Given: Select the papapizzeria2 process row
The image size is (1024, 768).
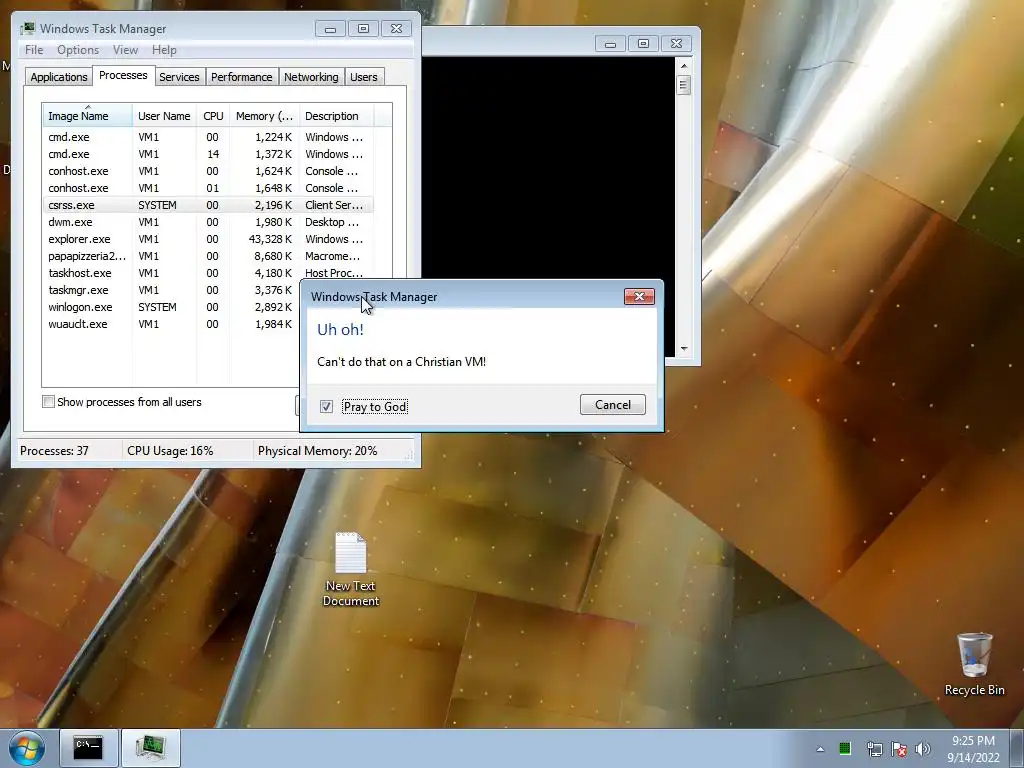Looking at the screenshot, I should click(x=208, y=256).
